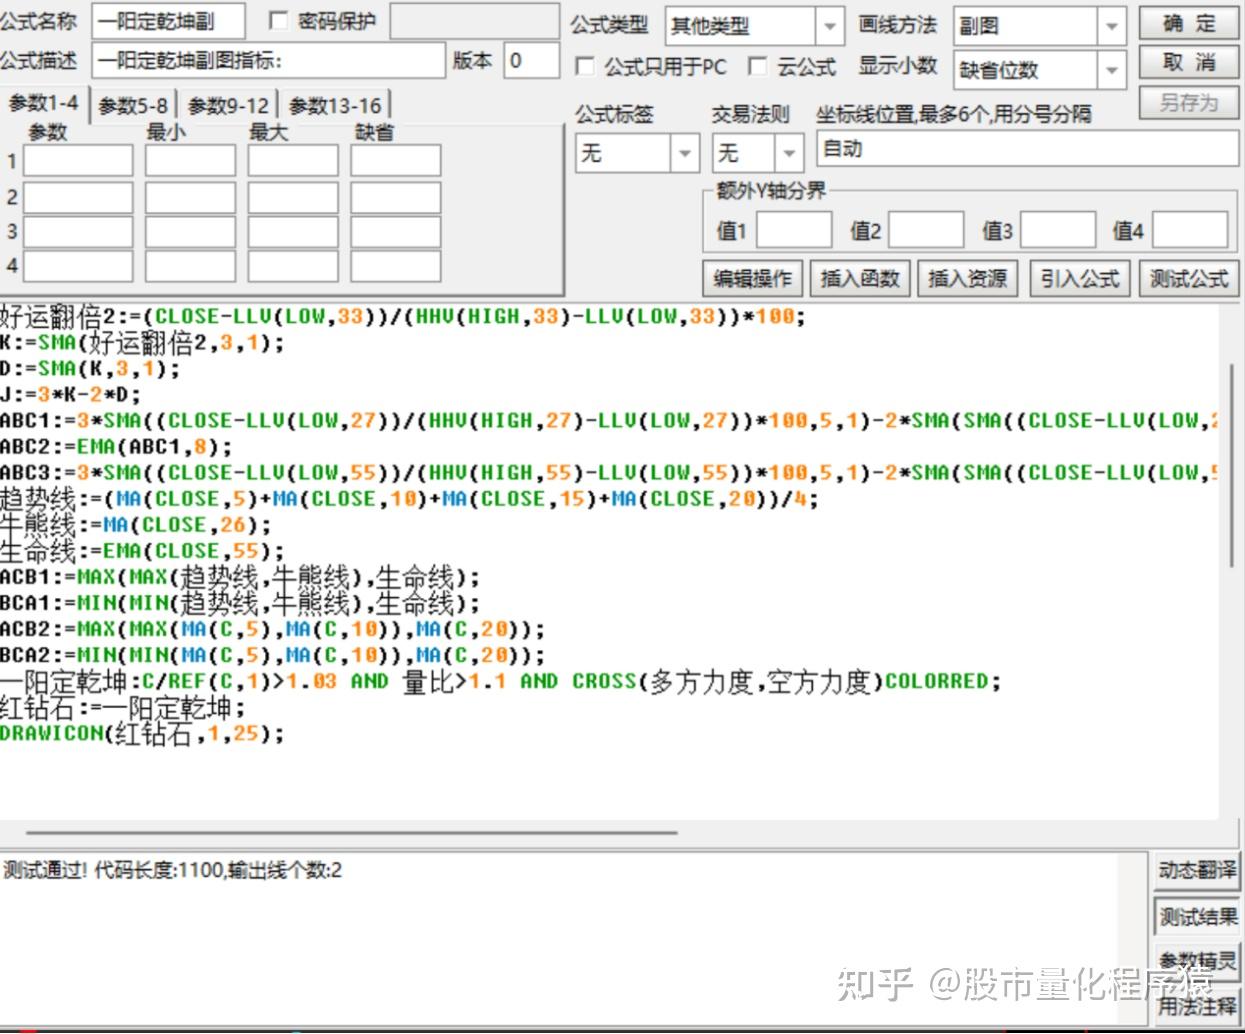Focus the 公式名称 input field
This screenshot has height=1034, width=1245.
(168, 21)
